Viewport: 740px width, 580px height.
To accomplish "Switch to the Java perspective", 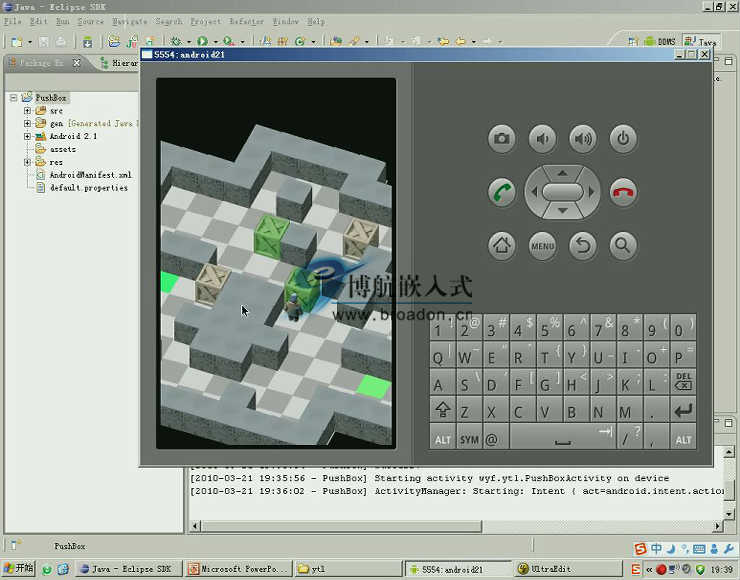I will coord(701,42).
